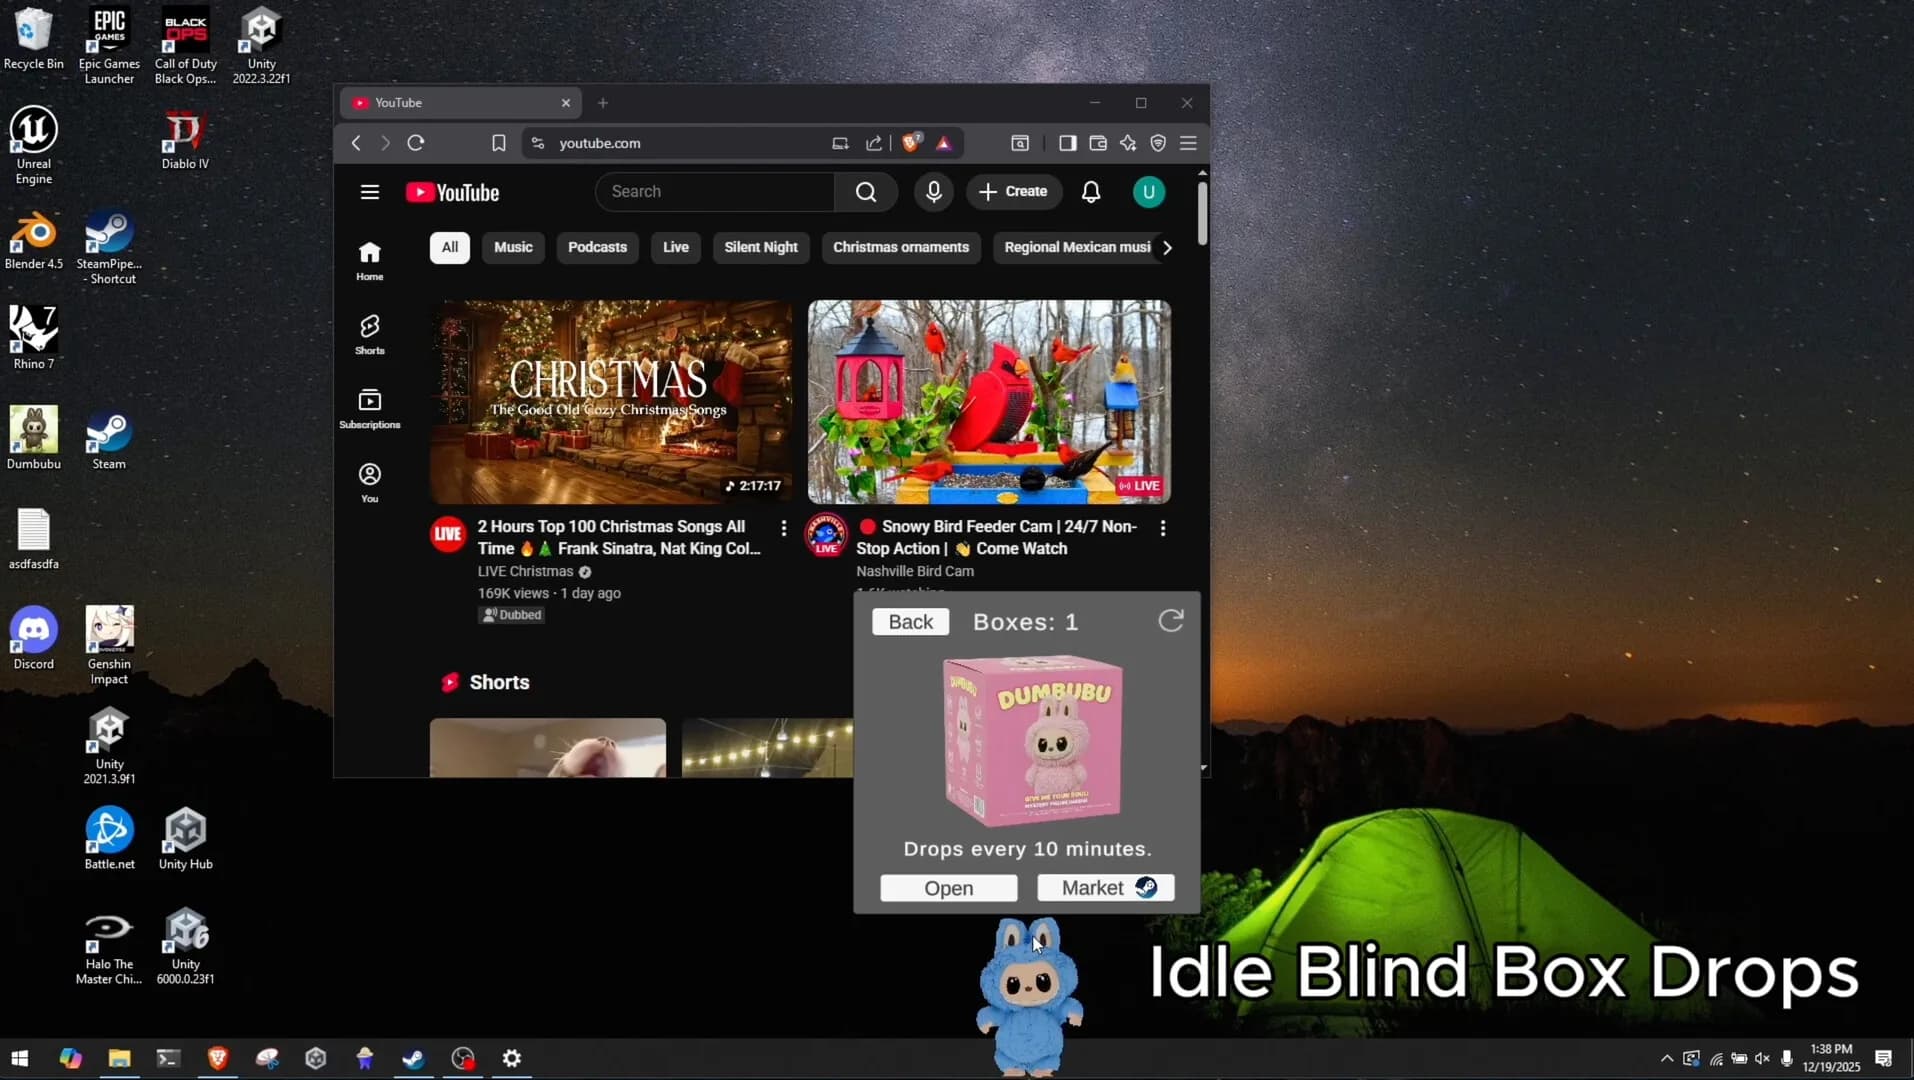Click the YouTube search input field
1914x1080 pixels.
pos(715,192)
